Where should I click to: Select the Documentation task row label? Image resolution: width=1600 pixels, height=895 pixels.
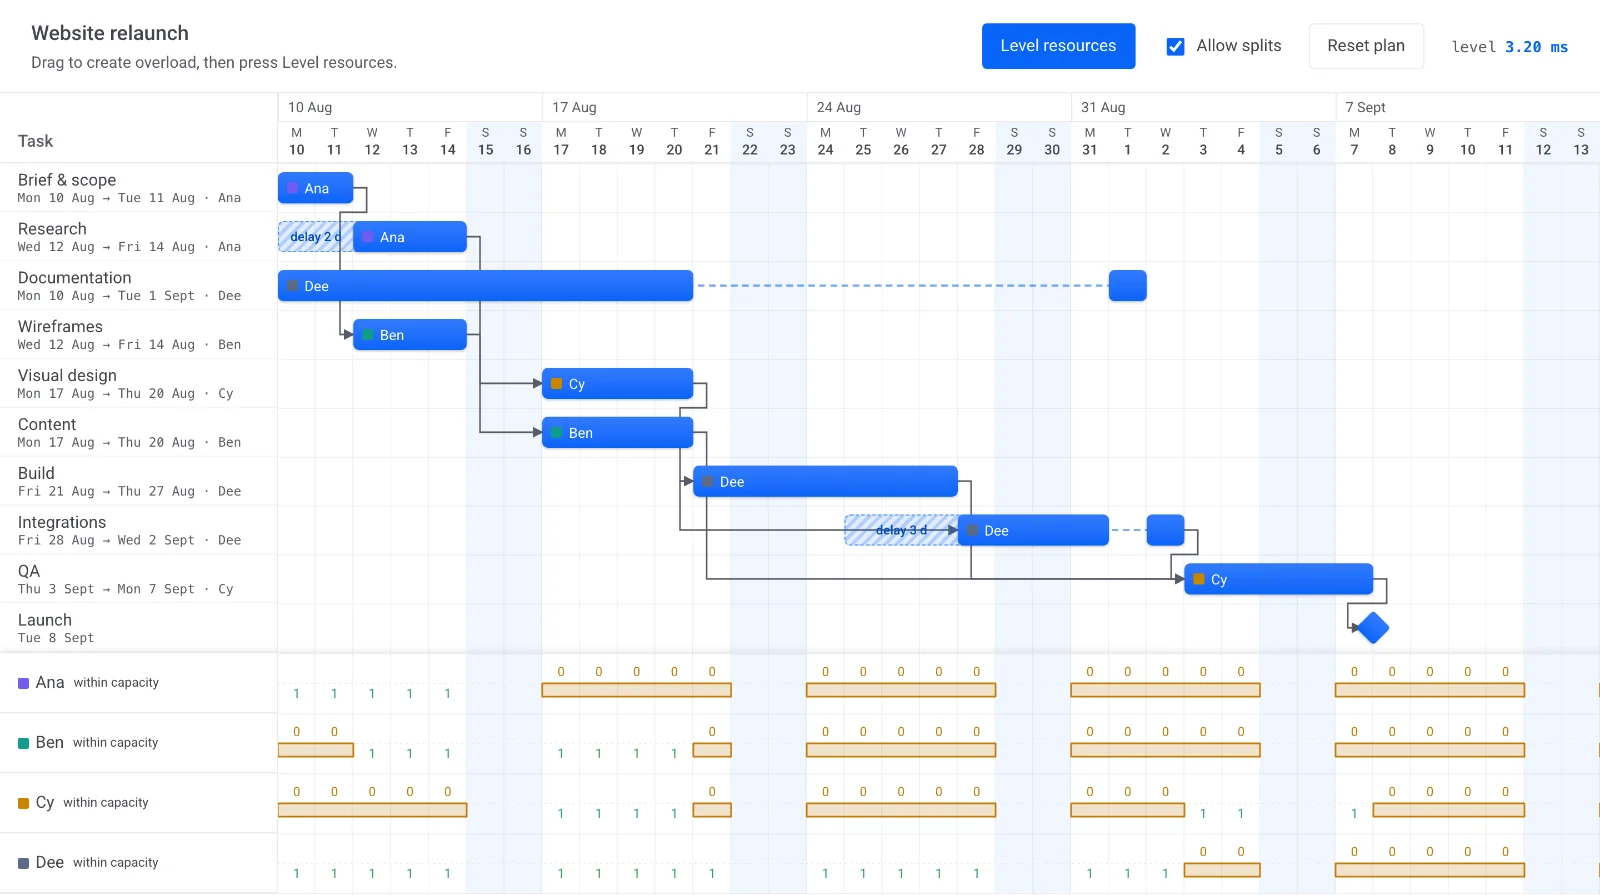pyautogui.click(x=139, y=286)
